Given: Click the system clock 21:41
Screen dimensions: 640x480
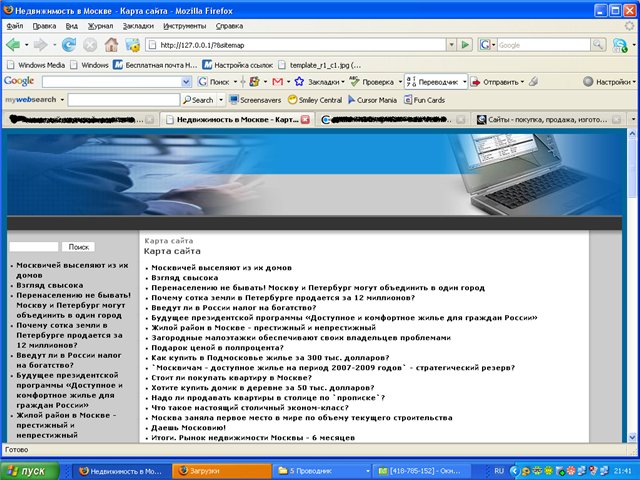Looking at the screenshot, I should pyautogui.click(x=622, y=471).
